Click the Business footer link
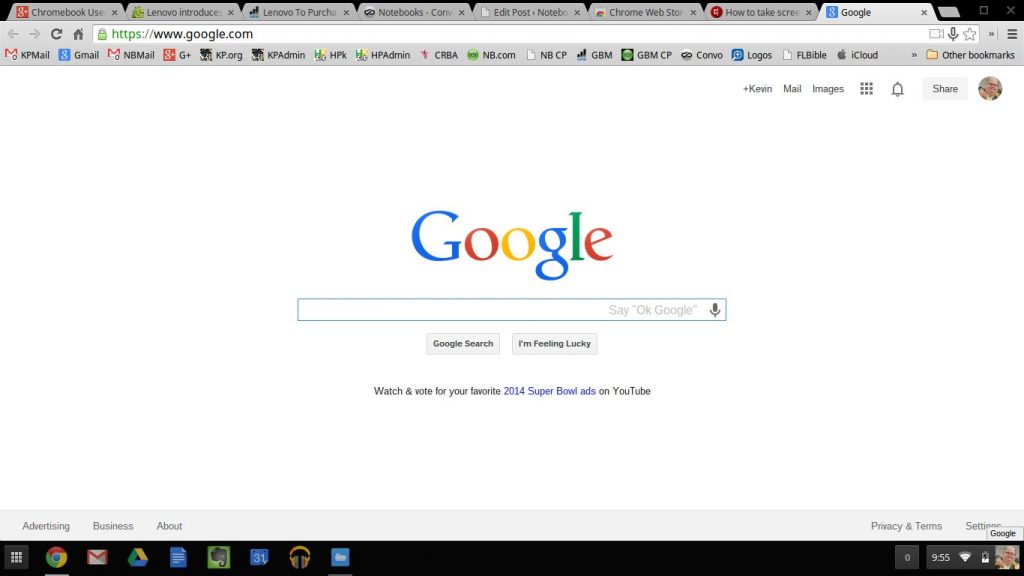 (x=113, y=526)
